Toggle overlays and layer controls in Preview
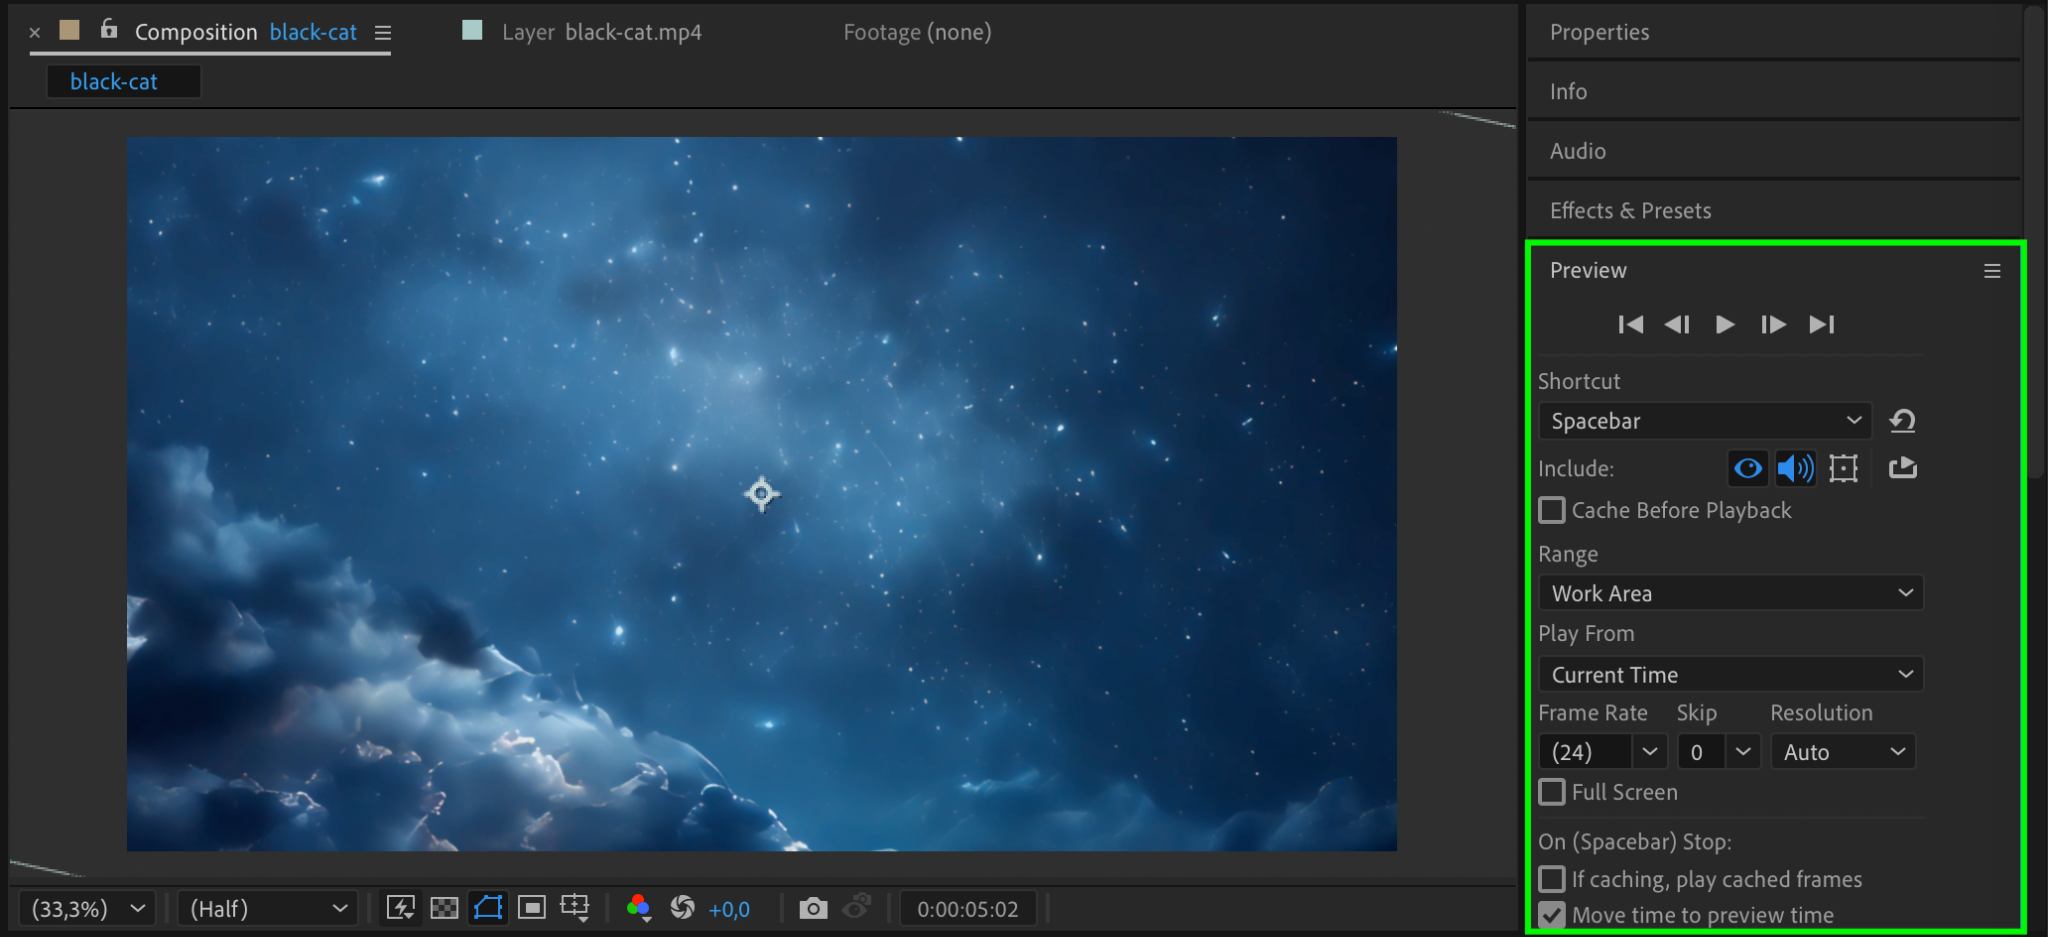The image size is (2048, 937). (x=1843, y=468)
